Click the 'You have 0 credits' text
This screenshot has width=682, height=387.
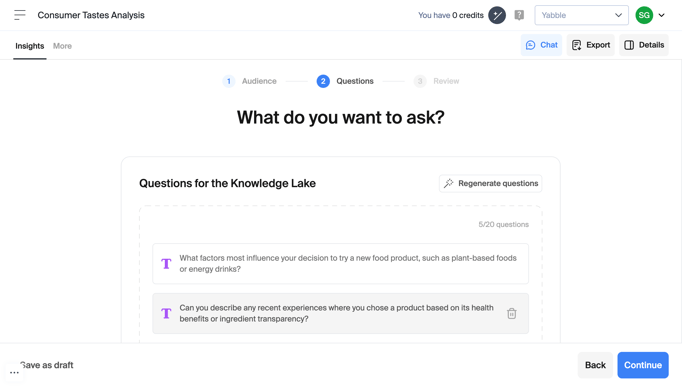[x=451, y=15]
